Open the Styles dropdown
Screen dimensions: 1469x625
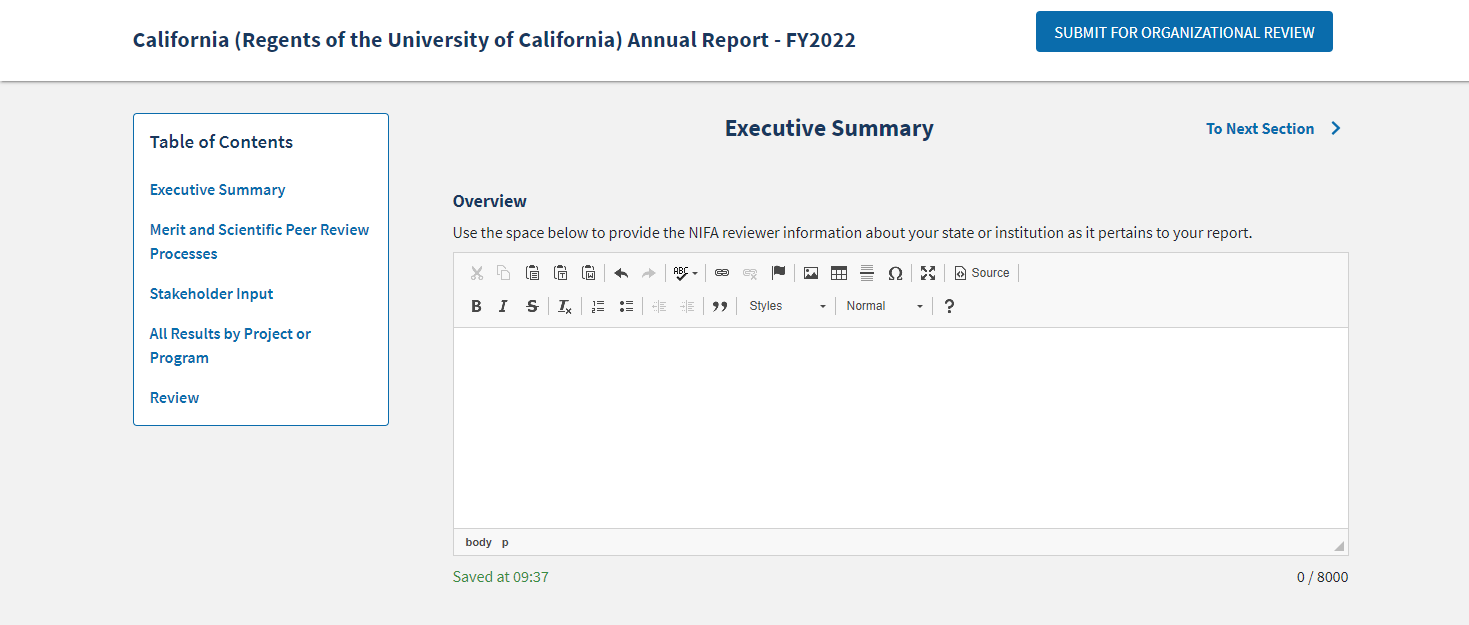click(x=788, y=306)
